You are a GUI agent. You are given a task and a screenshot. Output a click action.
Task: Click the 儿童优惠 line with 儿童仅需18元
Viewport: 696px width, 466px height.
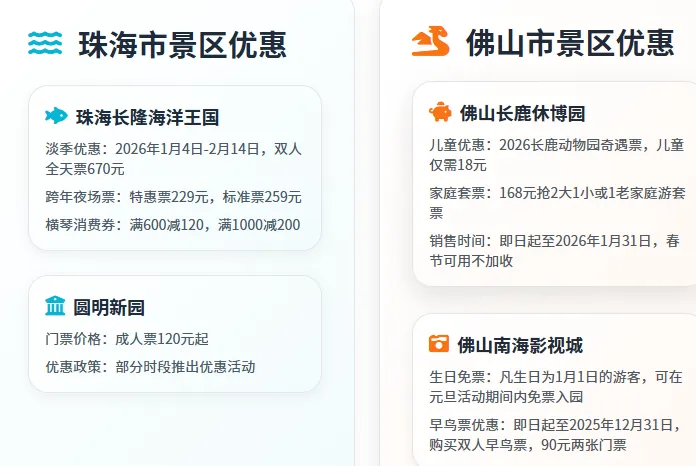[x=557, y=155]
